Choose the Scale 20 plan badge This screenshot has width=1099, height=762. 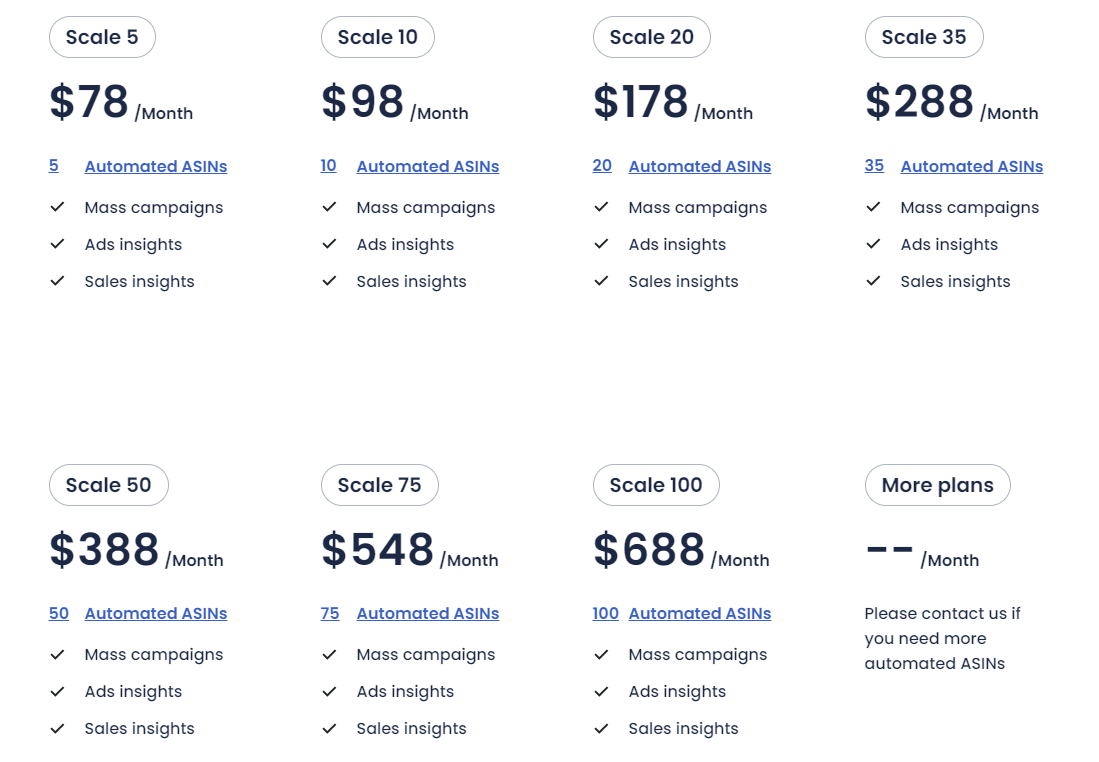tap(652, 37)
